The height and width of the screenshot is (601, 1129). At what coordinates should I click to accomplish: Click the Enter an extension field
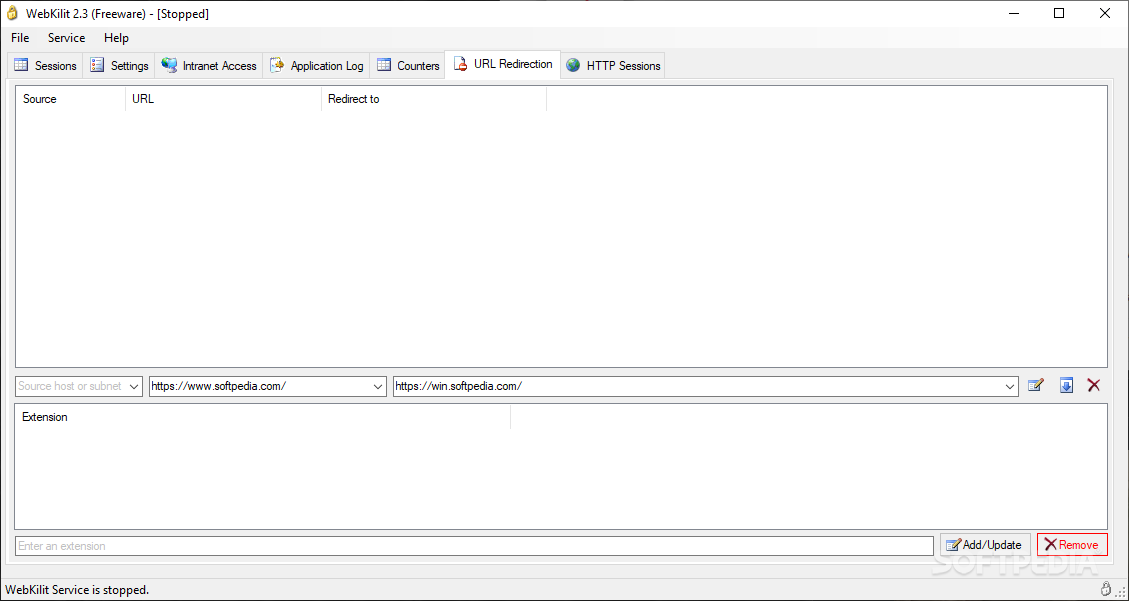pyautogui.click(x=474, y=546)
